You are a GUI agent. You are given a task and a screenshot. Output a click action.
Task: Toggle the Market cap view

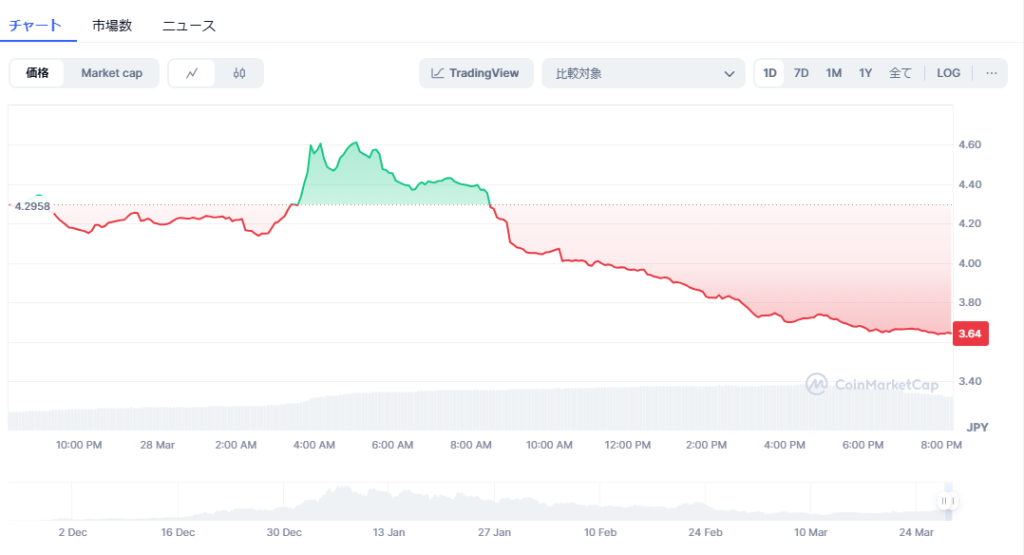click(x=112, y=73)
